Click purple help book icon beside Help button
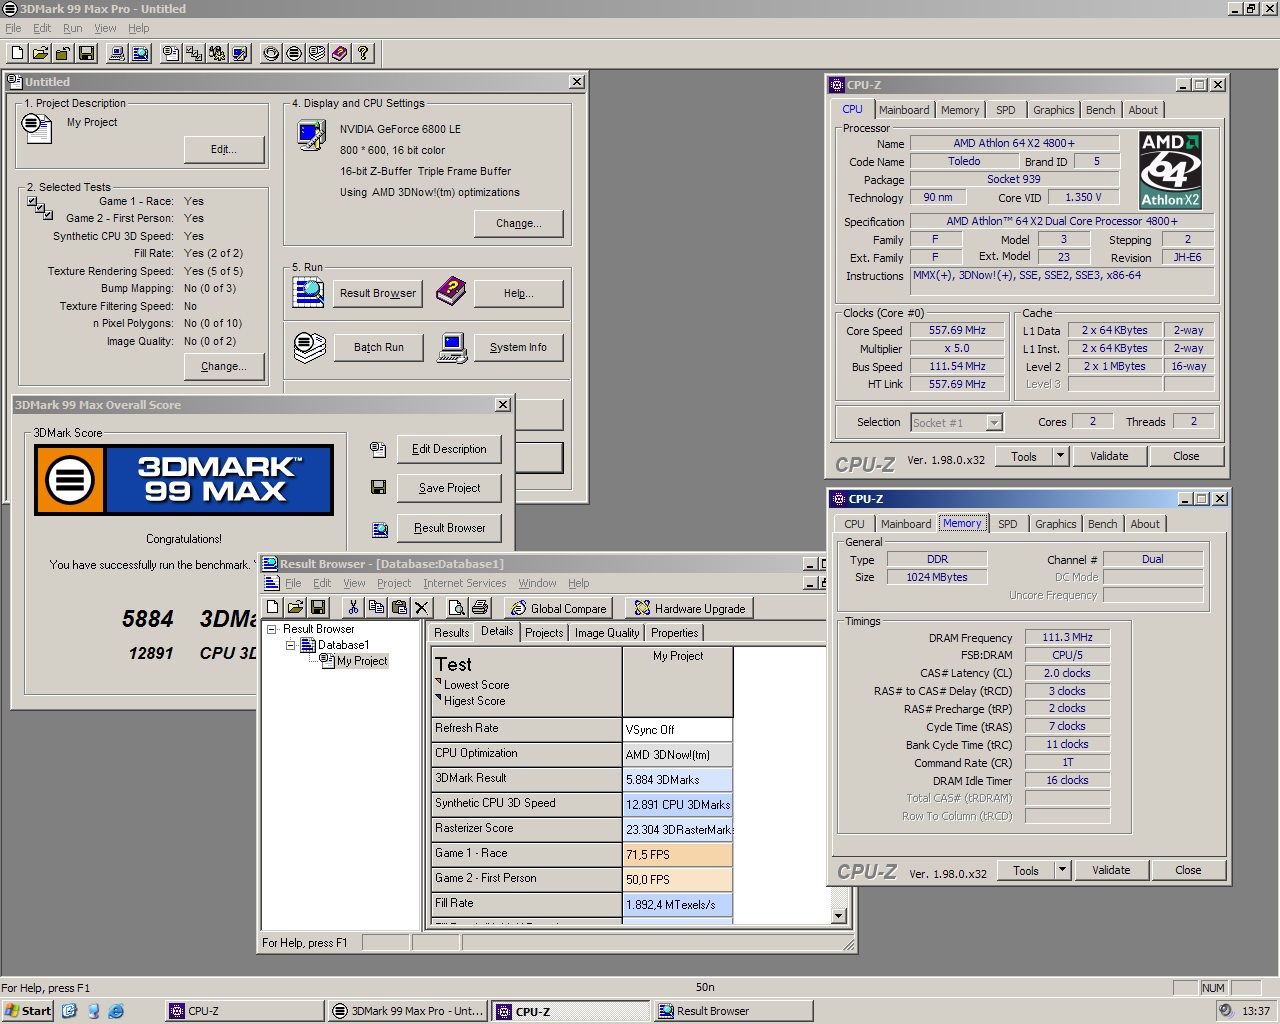The image size is (1280, 1024). click(x=451, y=292)
